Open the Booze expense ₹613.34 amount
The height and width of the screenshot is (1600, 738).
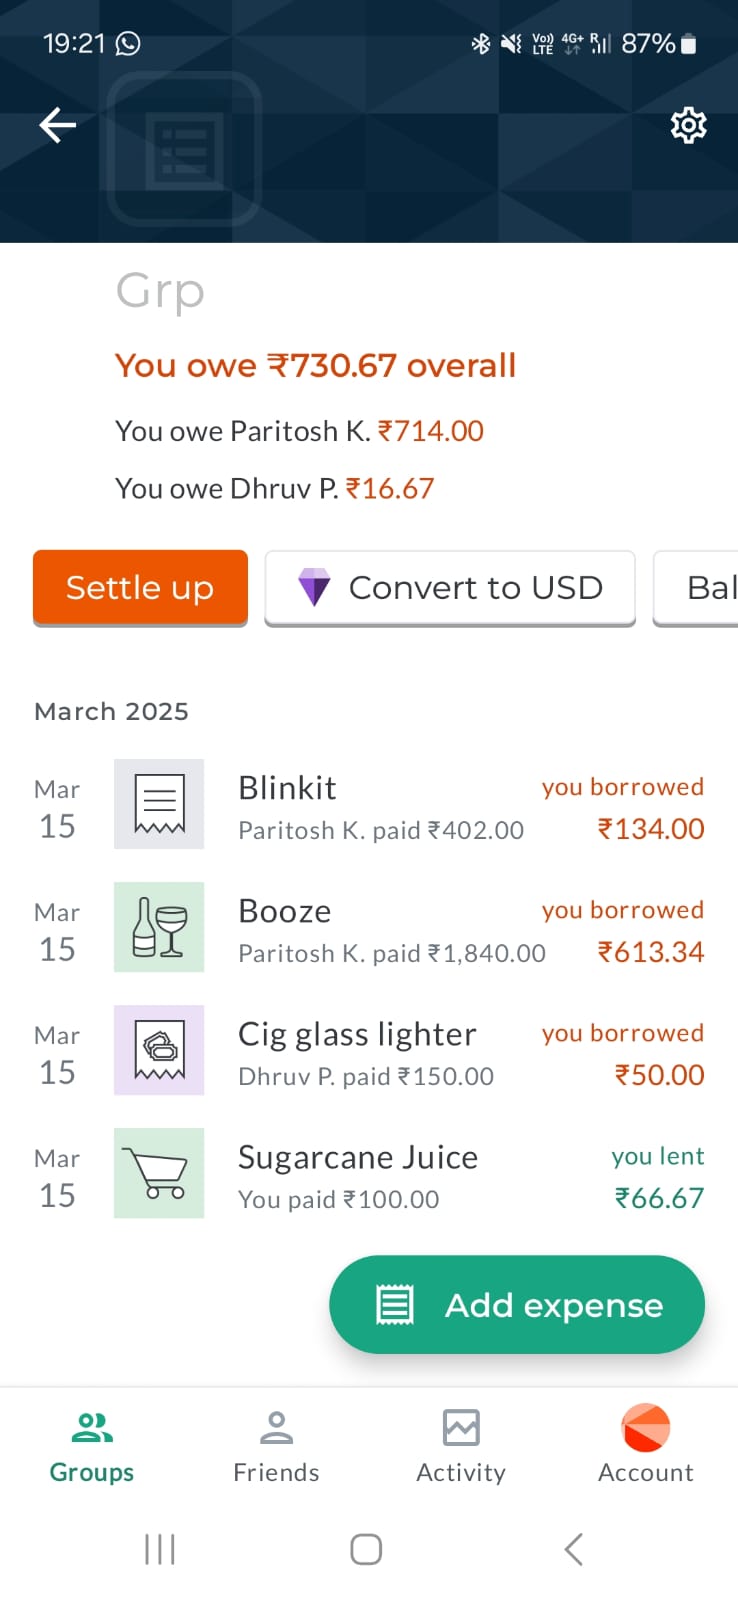click(651, 952)
